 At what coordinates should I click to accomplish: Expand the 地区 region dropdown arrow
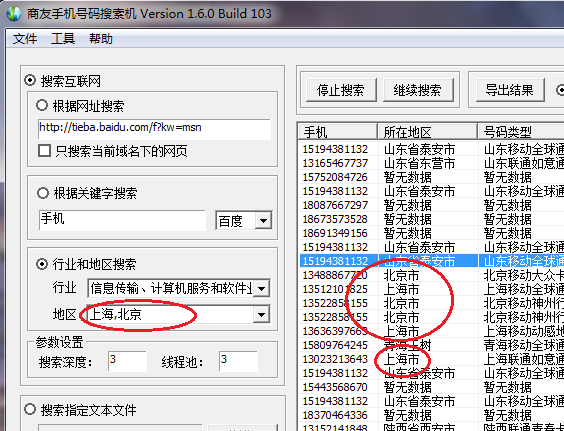[261, 315]
